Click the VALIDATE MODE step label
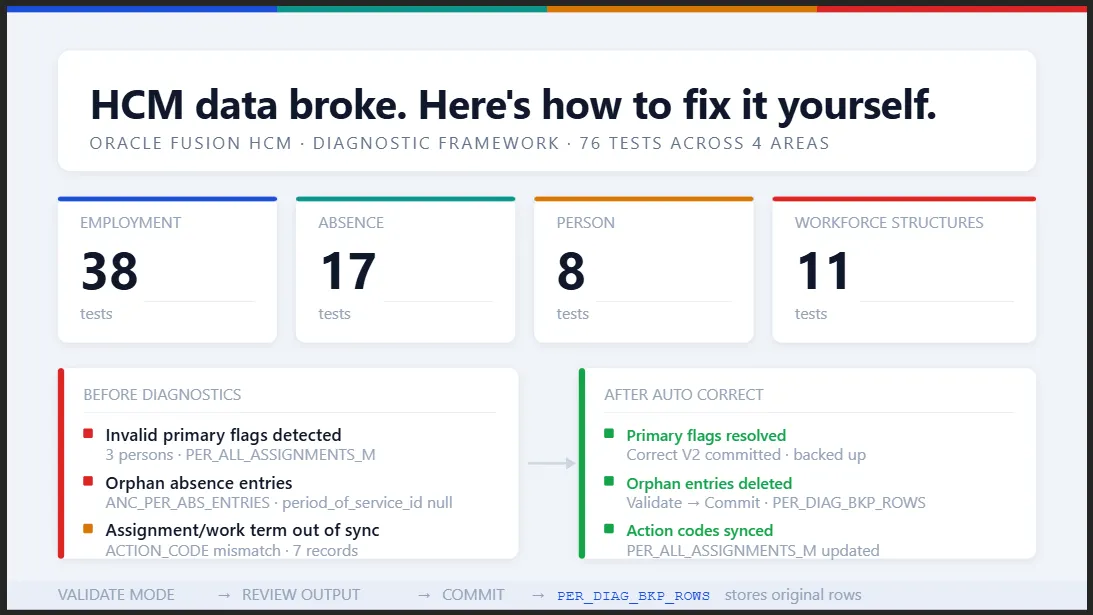1093x615 pixels. click(x=116, y=595)
